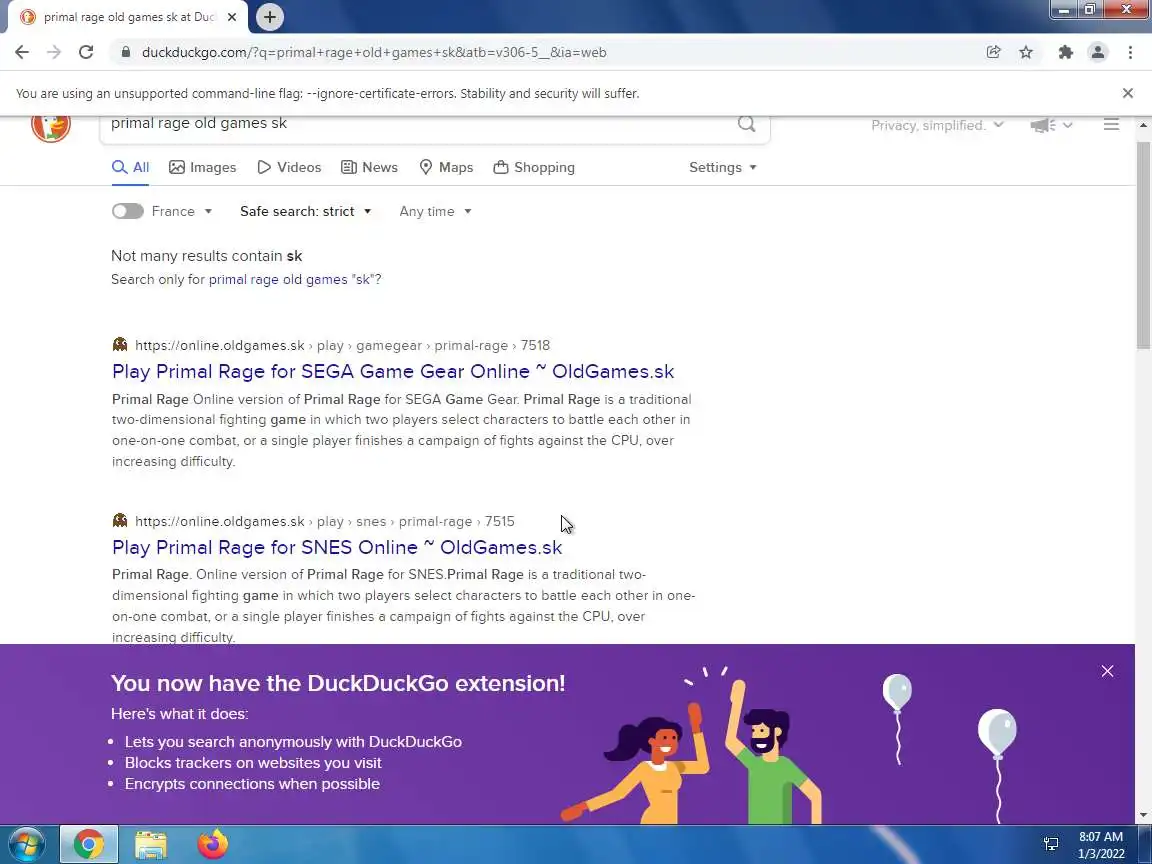This screenshot has height=864, width=1152.
Task: Expand the Privacy, simplified dropdown
Action: point(937,126)
